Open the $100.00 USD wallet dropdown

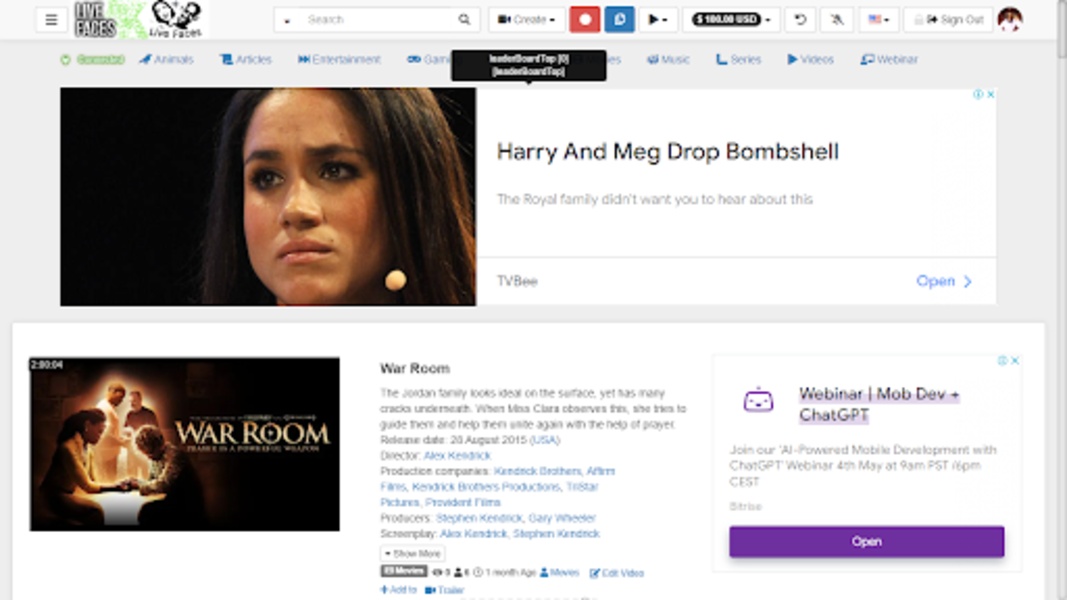[x=731, y=20]
